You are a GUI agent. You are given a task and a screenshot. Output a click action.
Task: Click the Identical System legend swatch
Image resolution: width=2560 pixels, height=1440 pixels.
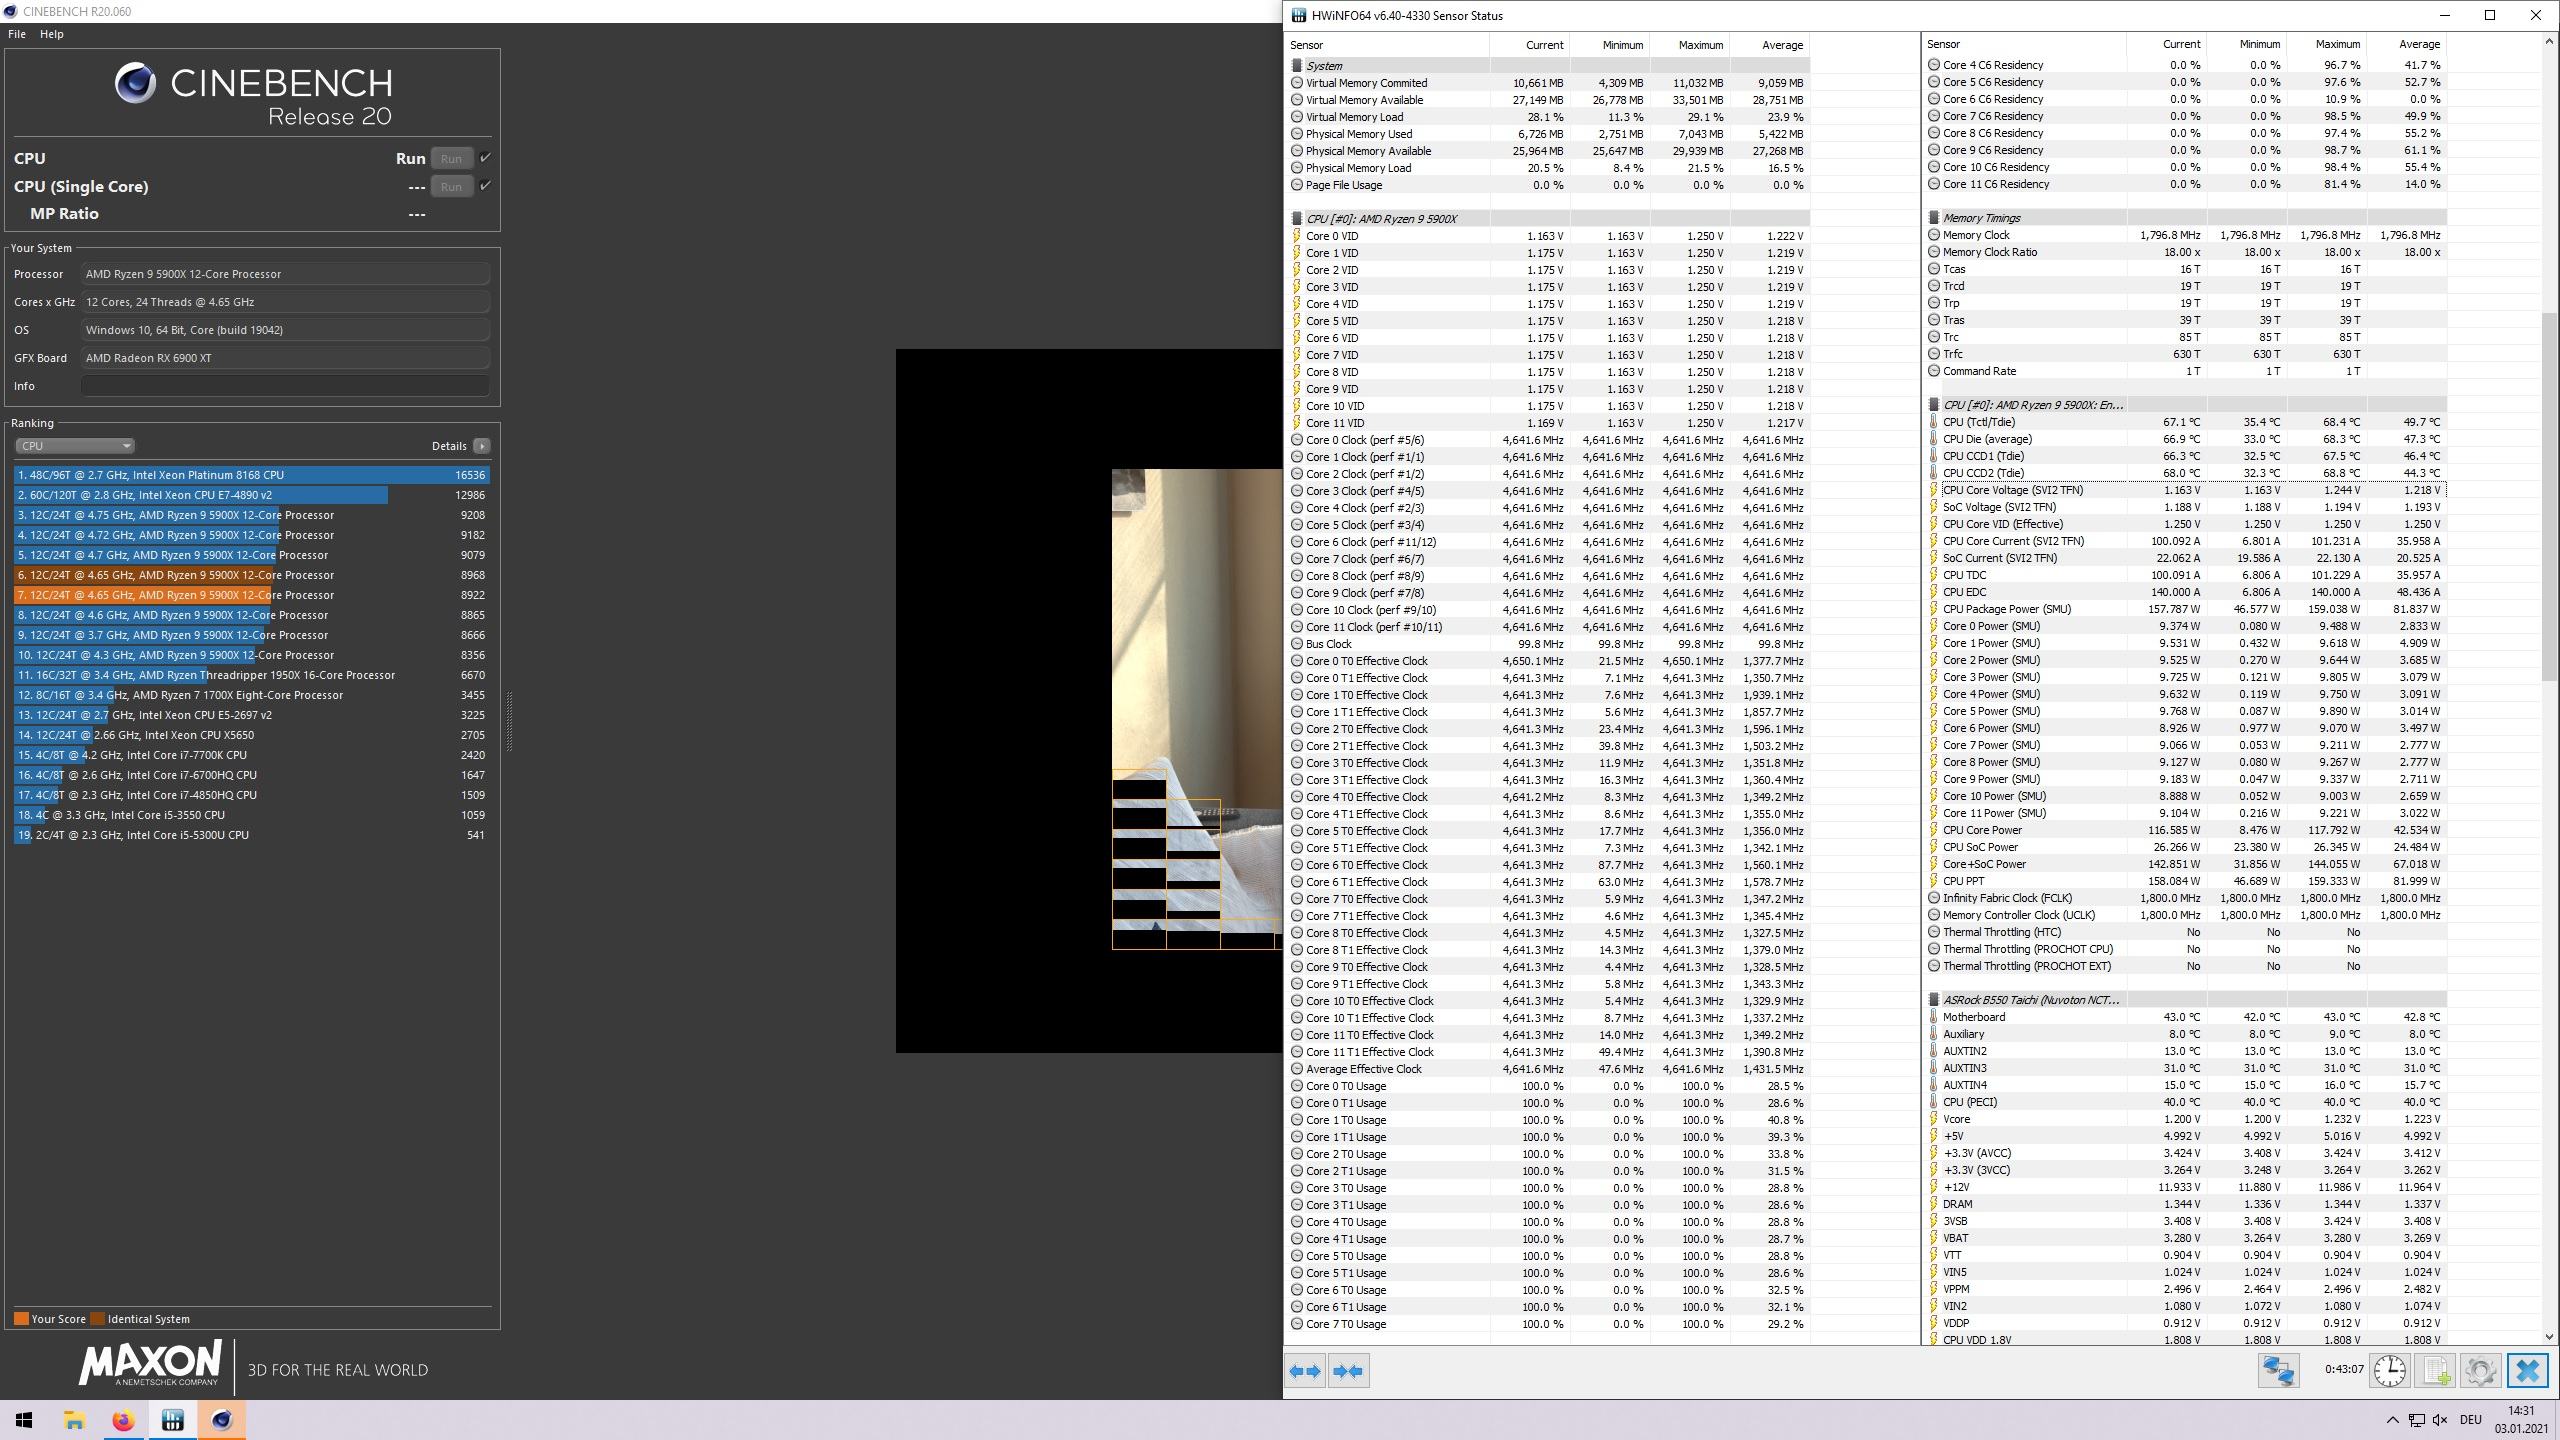(x=97, y=1319)
